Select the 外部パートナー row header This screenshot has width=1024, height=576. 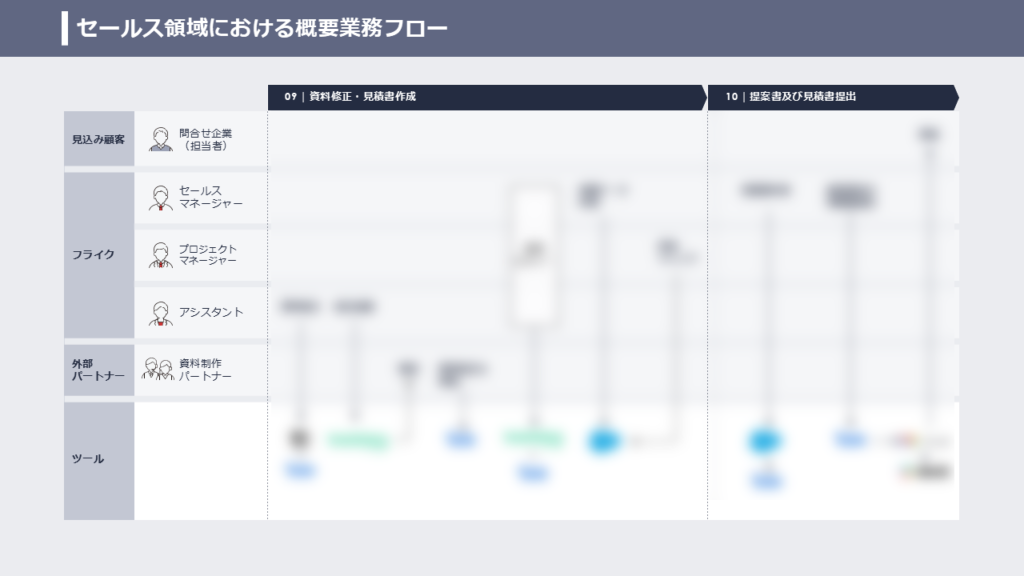[99, 370]
